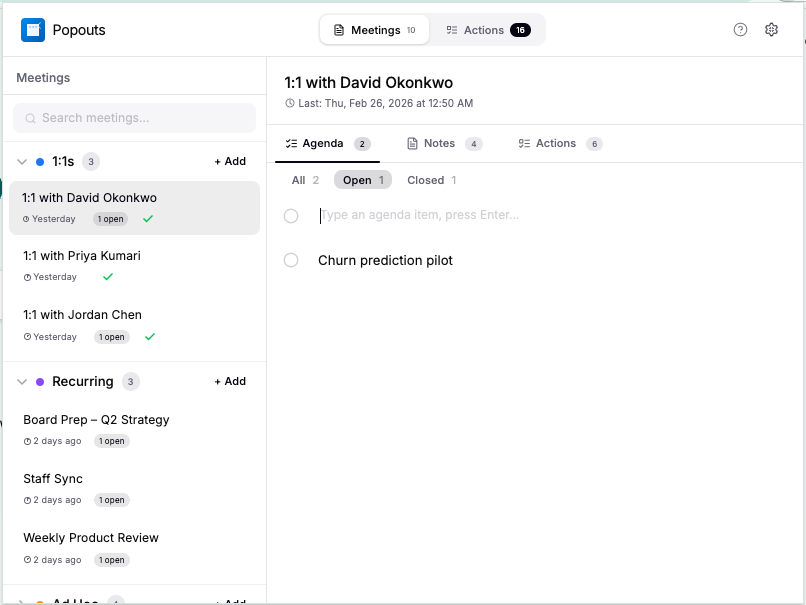Expand the Ad Hoc section at the bottom
The height and width of the screenshot is (605, 806).
point(21,599)
